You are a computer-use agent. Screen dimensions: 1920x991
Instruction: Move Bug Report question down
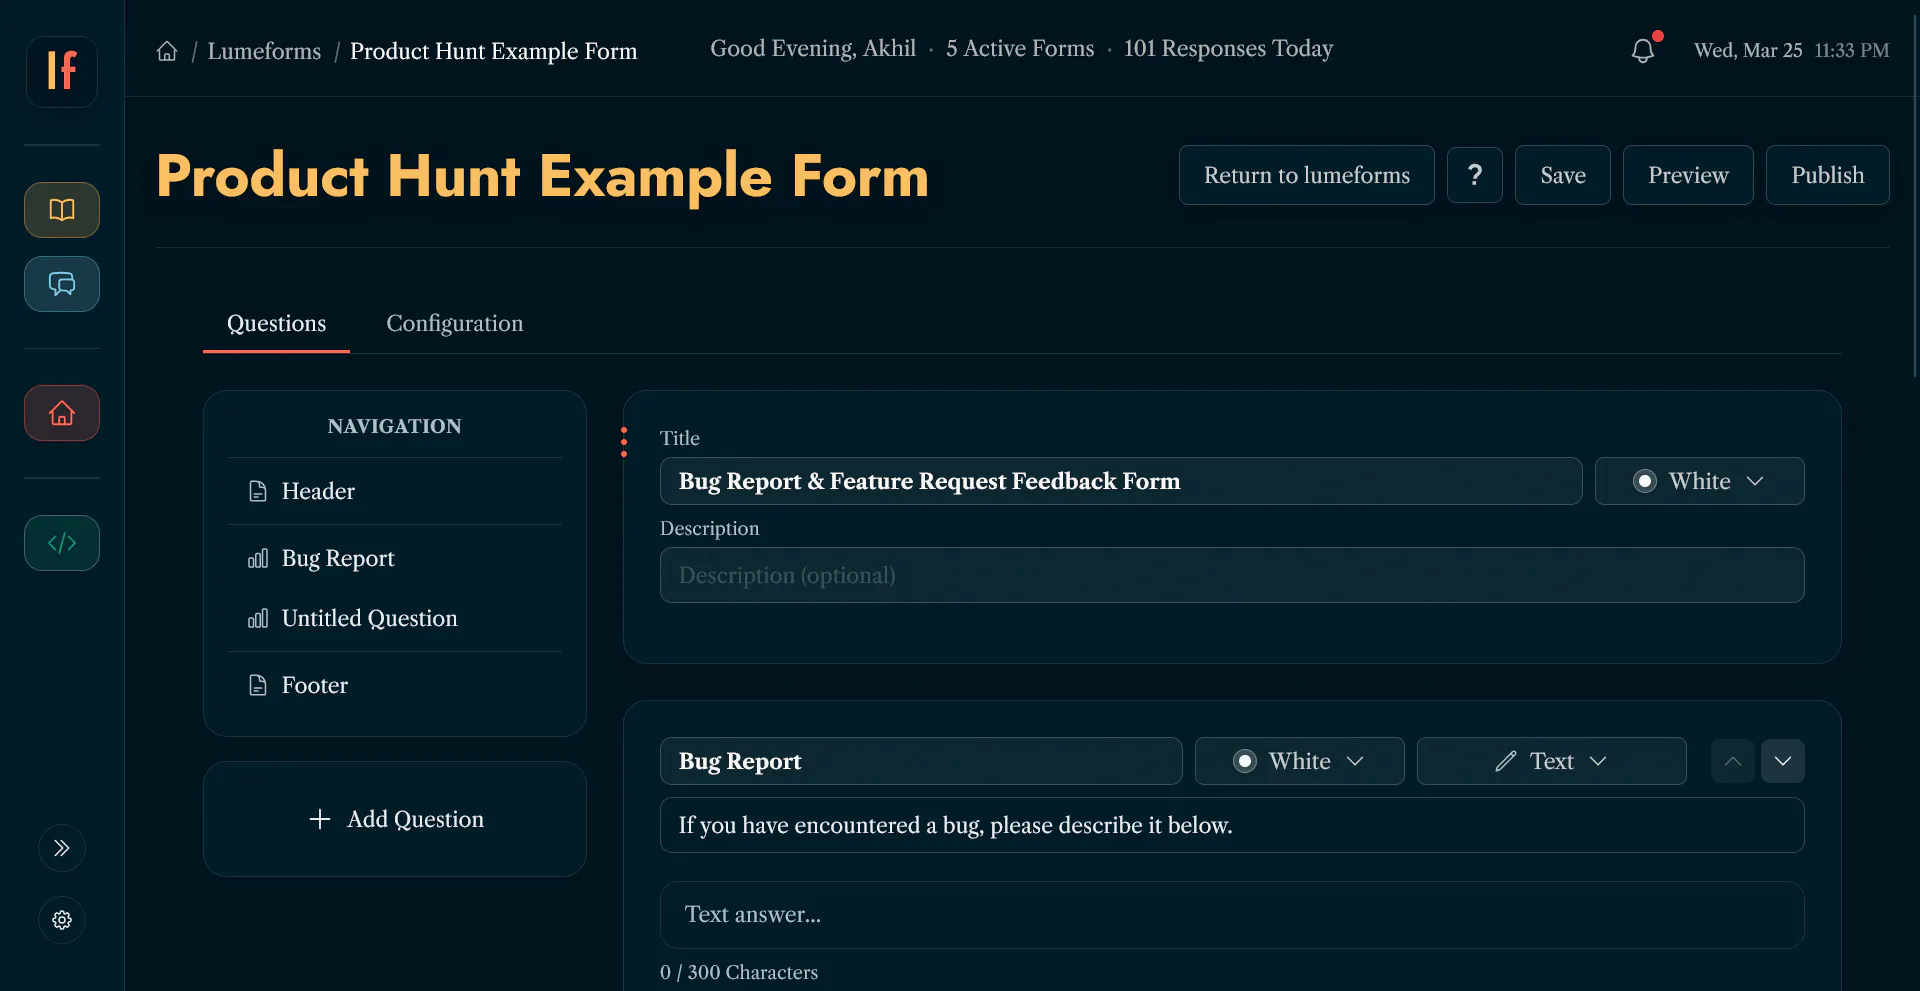click(1783, 761)
